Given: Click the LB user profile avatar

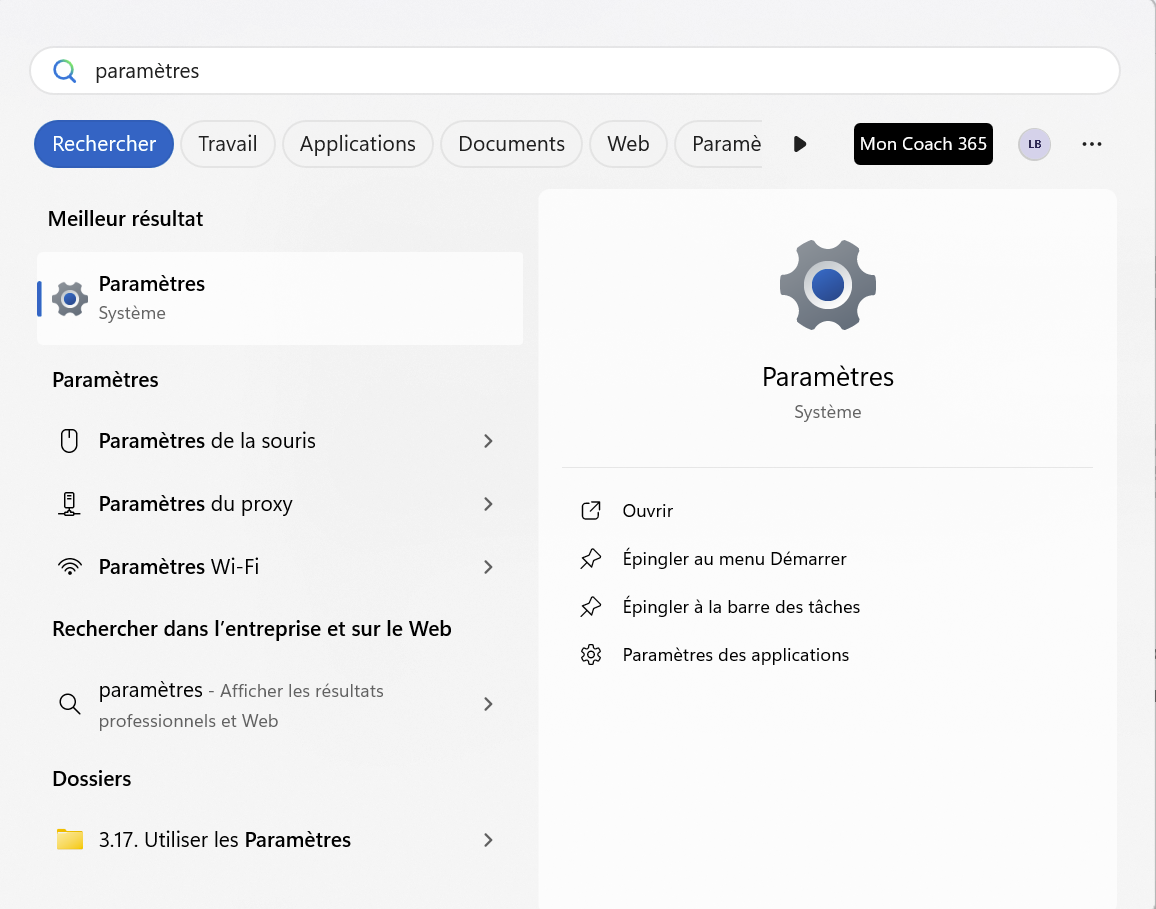Looking at the screenshot, I should point(1034,144).
